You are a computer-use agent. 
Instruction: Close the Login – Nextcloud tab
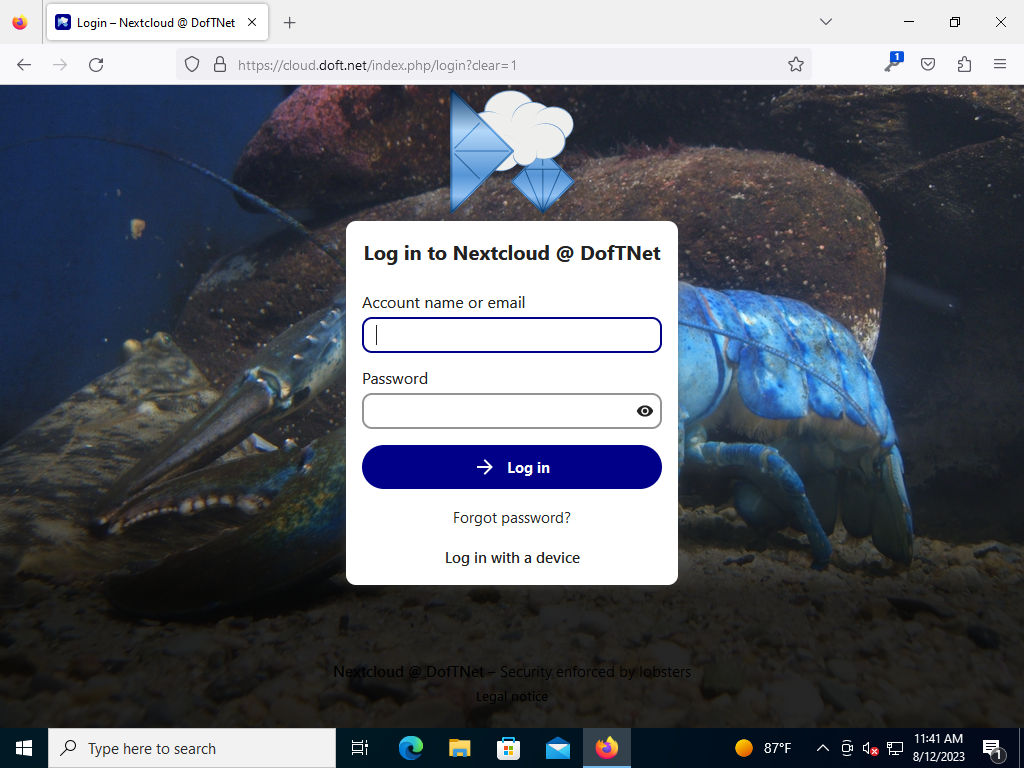tap(252, 22)
